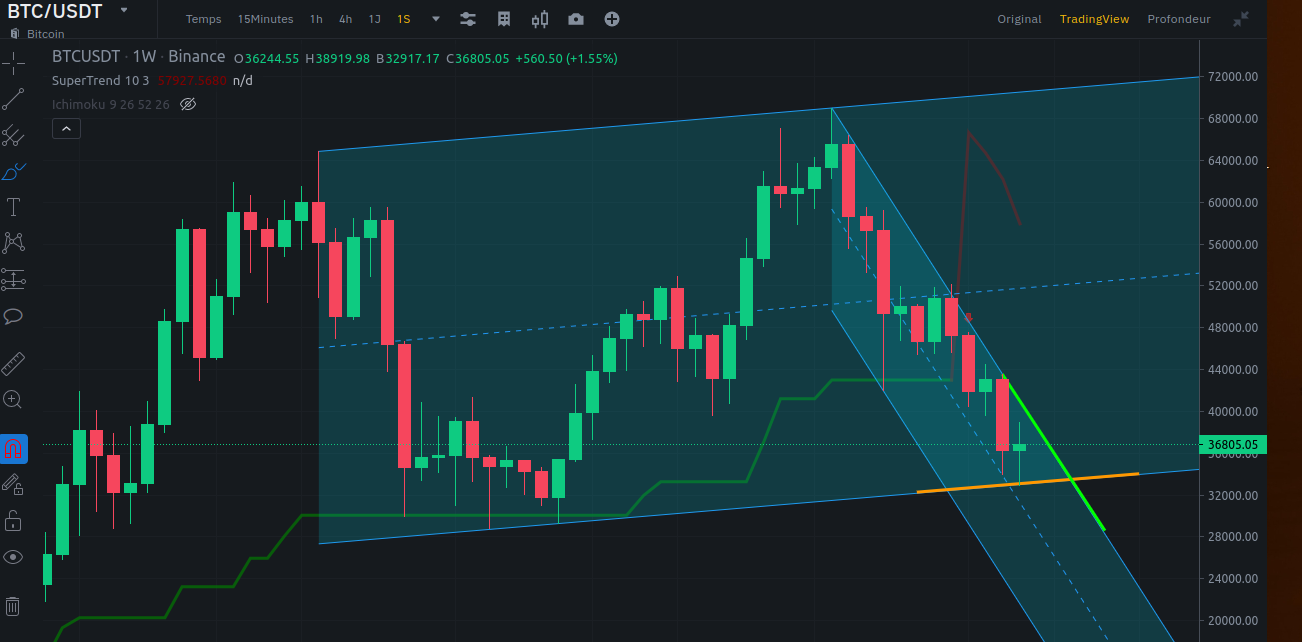Click the 44000.00 price axis label
The height and width of the screenshot is (642, 1302).
1232,370
